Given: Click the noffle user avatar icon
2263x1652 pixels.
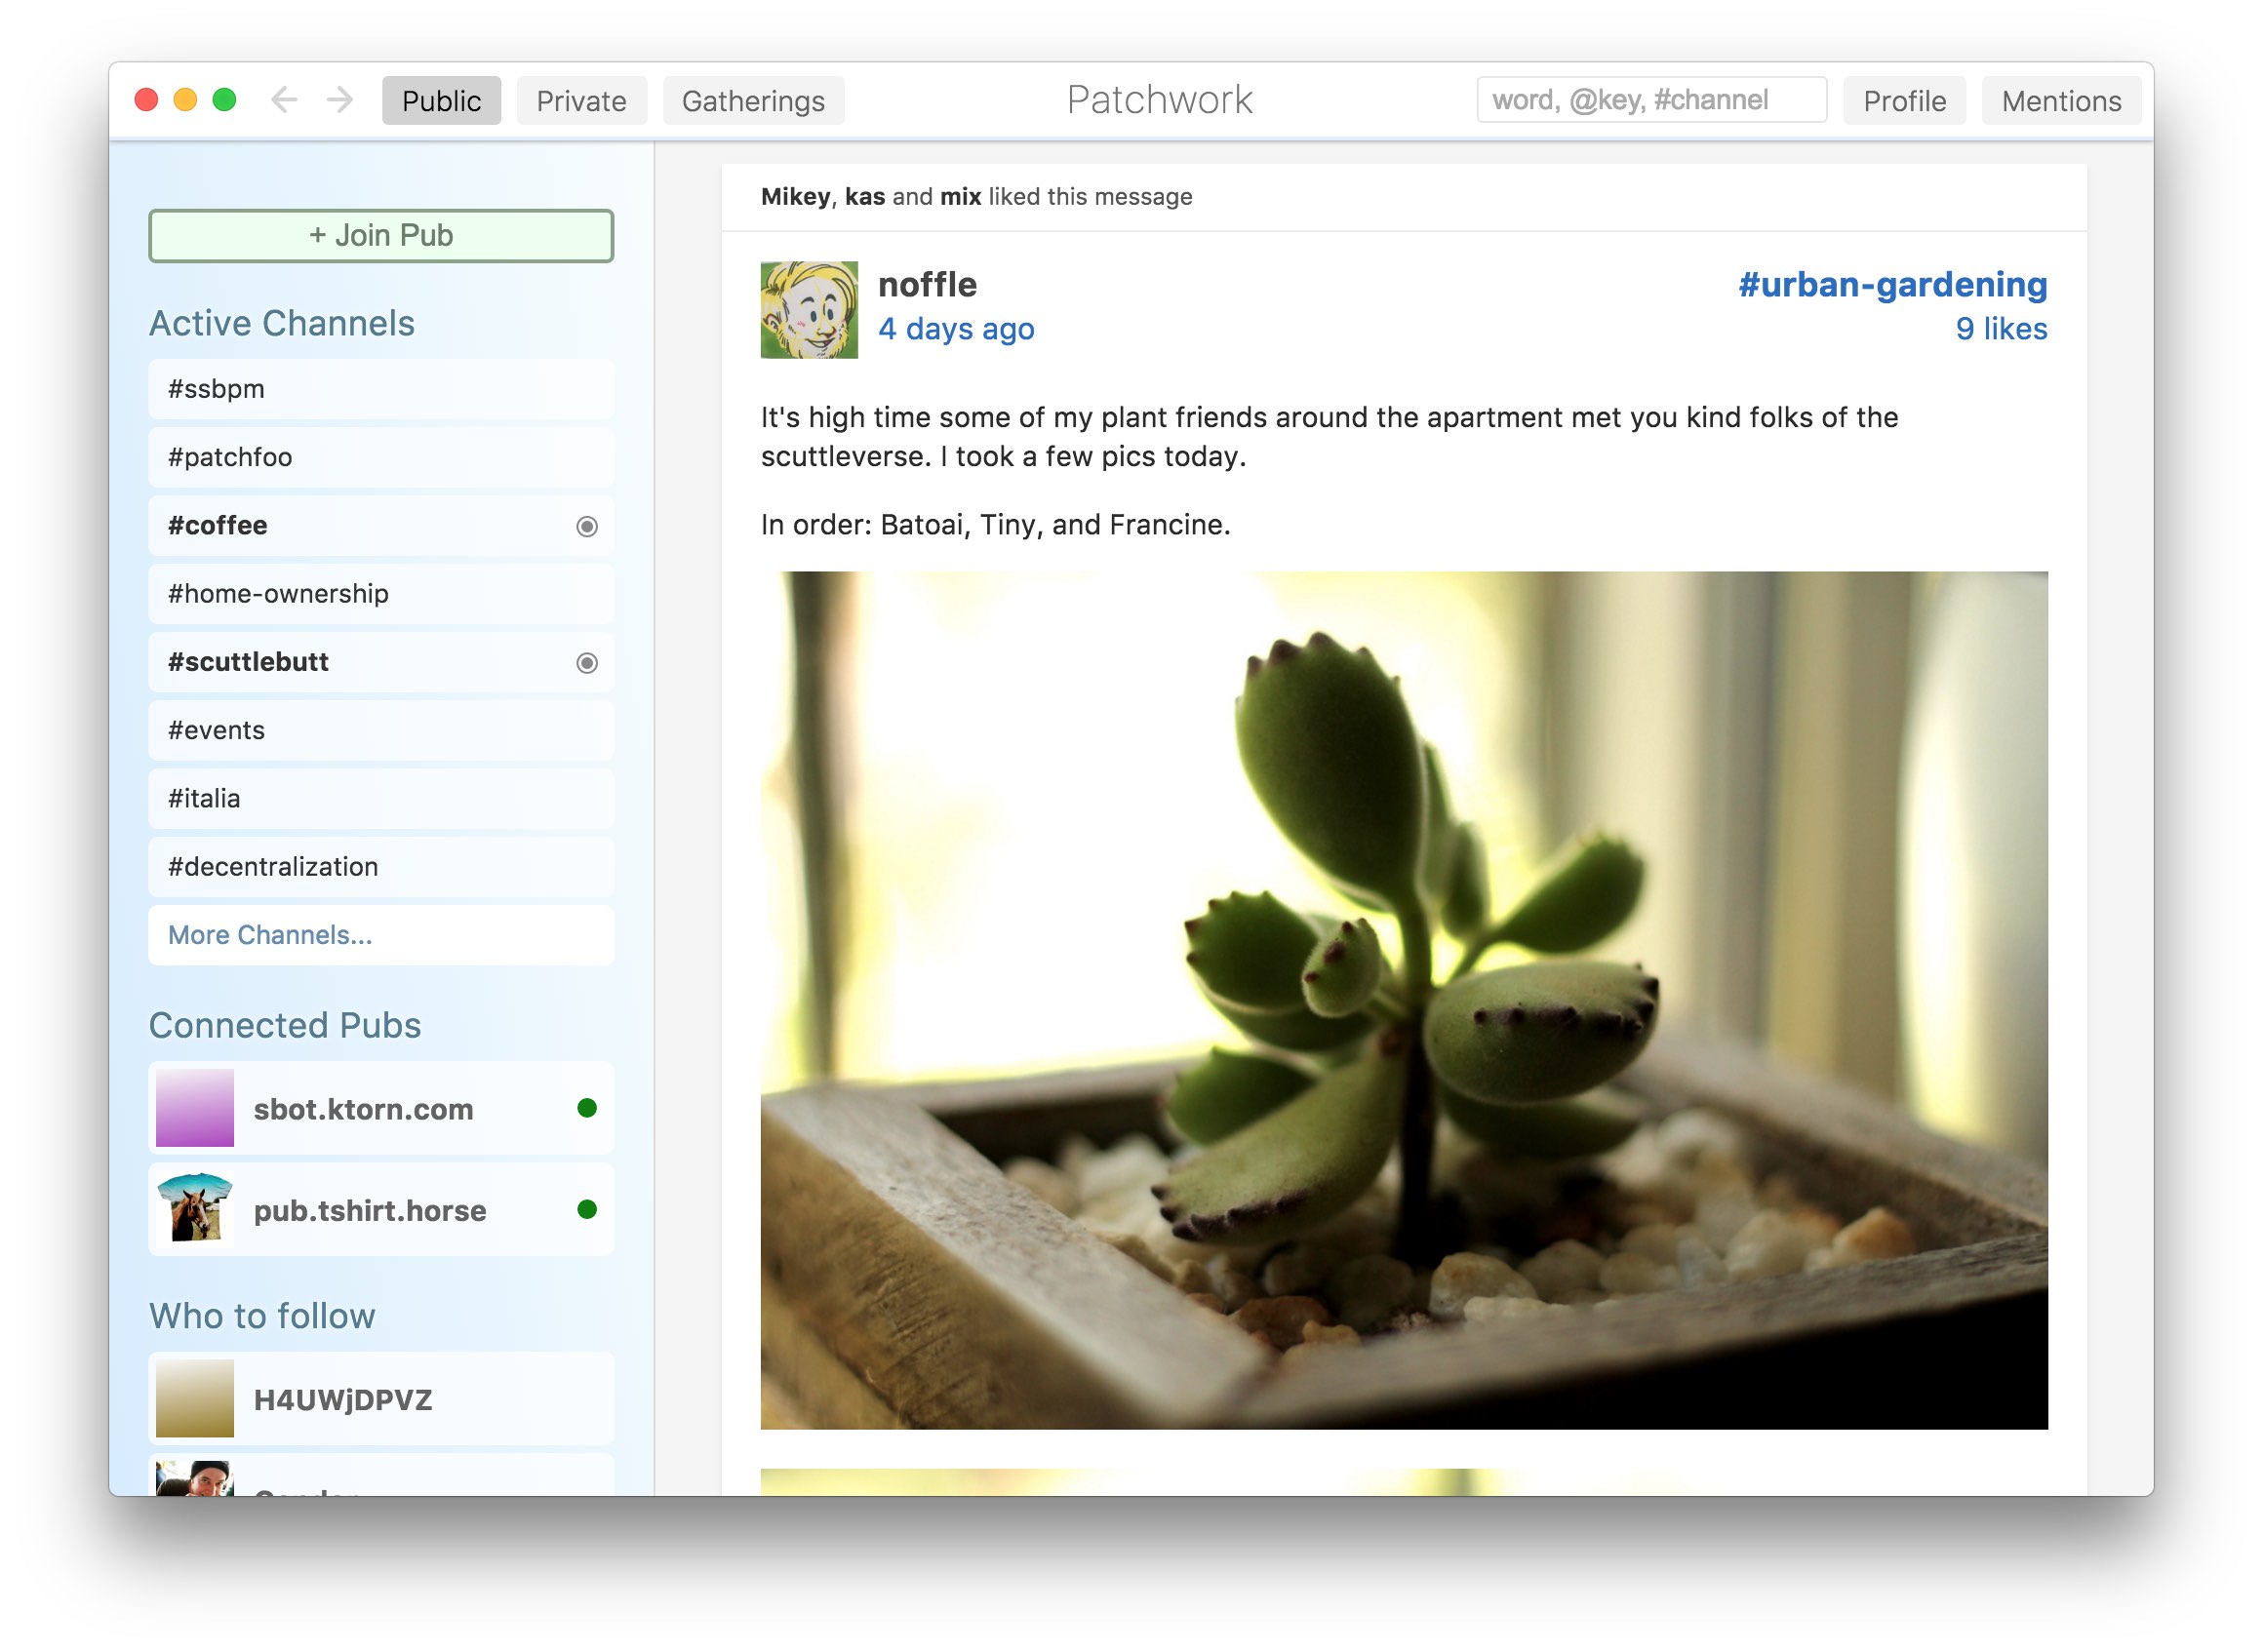Looking at the screenshot, I should (x=810, y=307).
